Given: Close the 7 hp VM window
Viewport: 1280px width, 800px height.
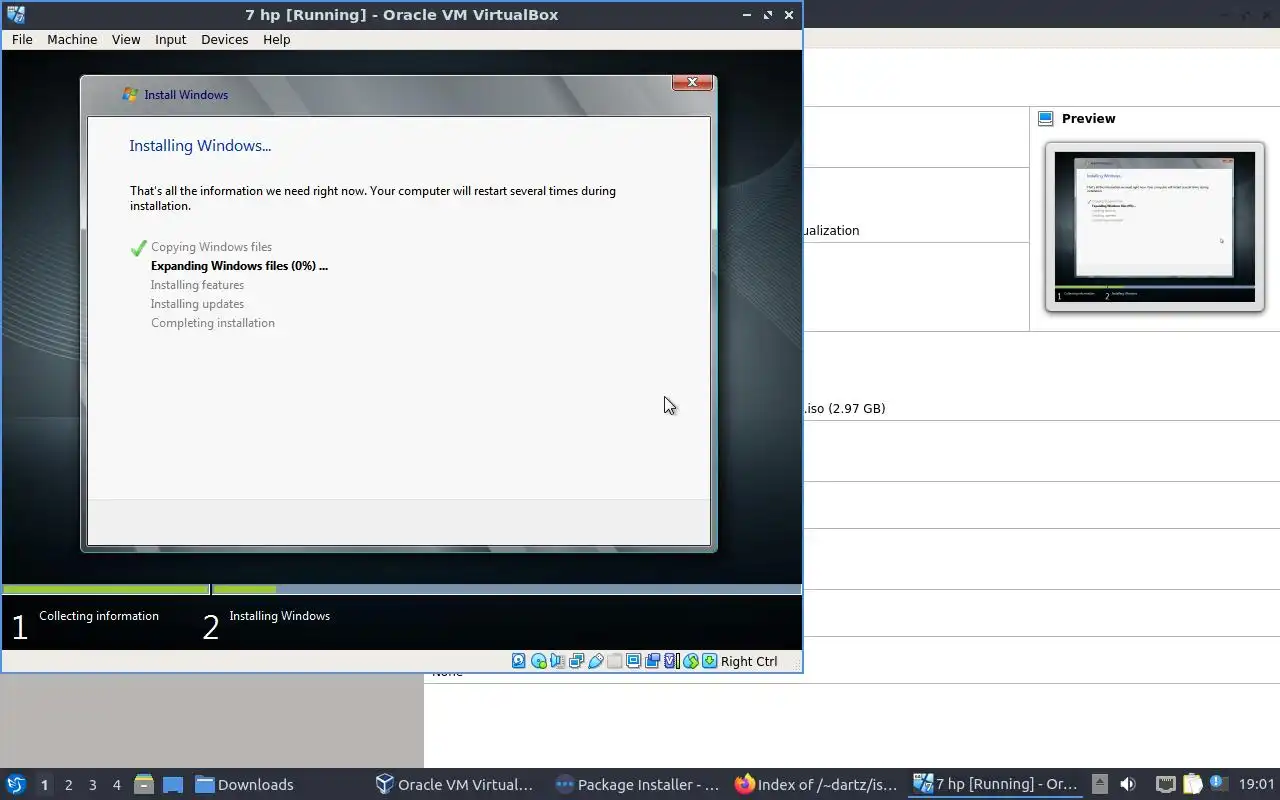Looking at the screenshot, I should coord(789,15).
